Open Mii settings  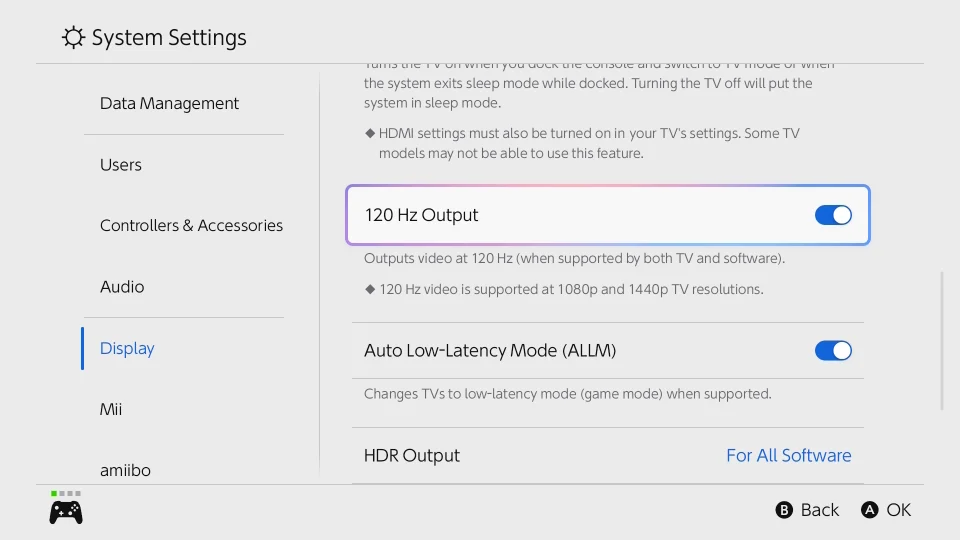tap(110, 409)
